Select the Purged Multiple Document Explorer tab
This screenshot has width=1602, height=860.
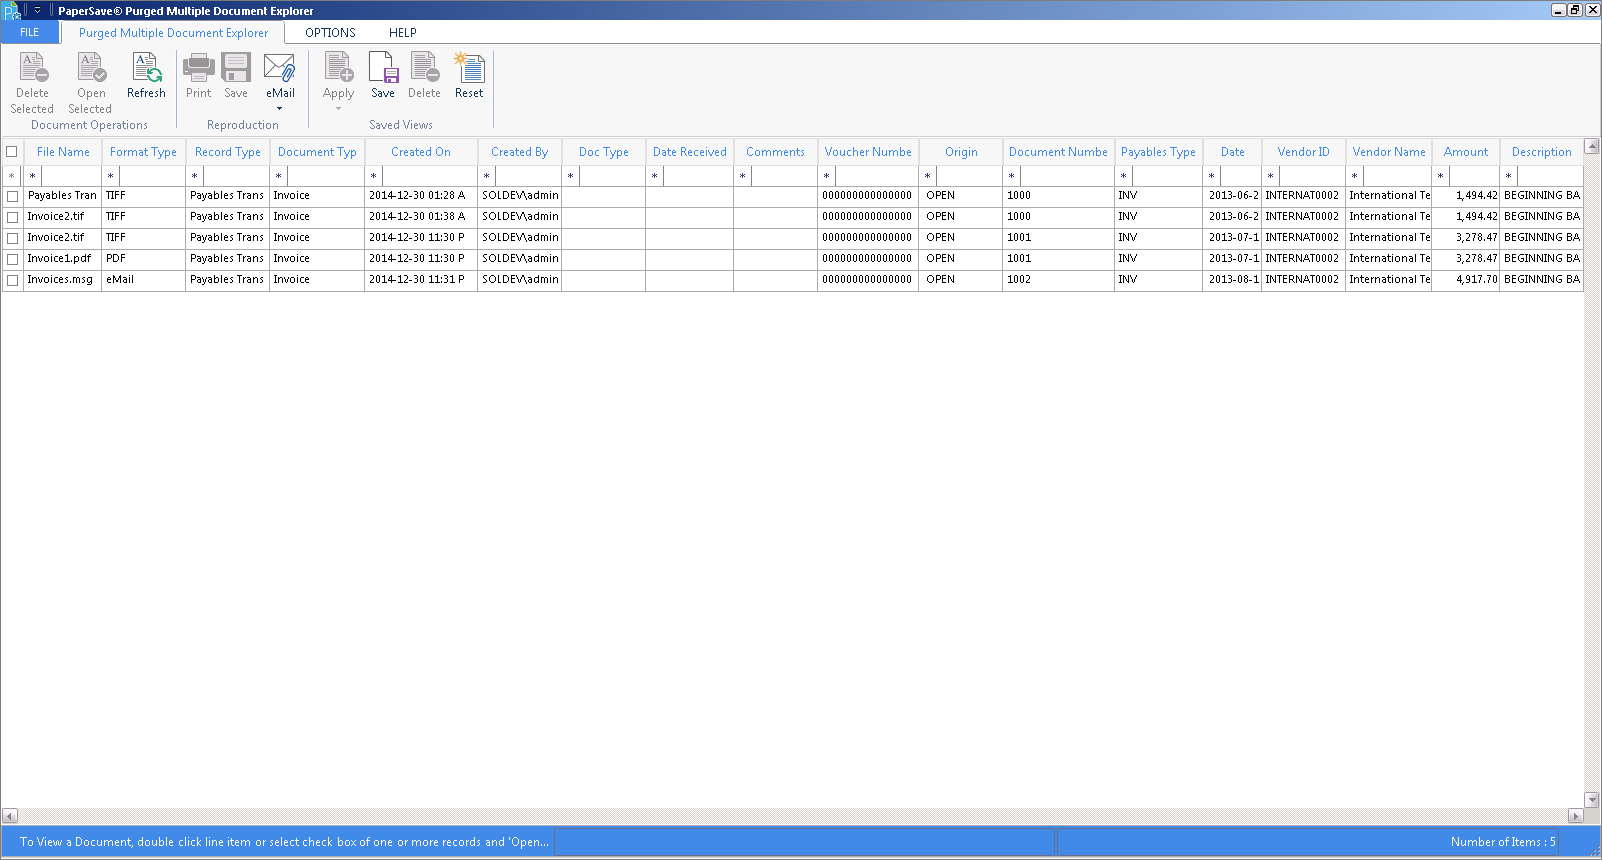(x=173, y=33)
